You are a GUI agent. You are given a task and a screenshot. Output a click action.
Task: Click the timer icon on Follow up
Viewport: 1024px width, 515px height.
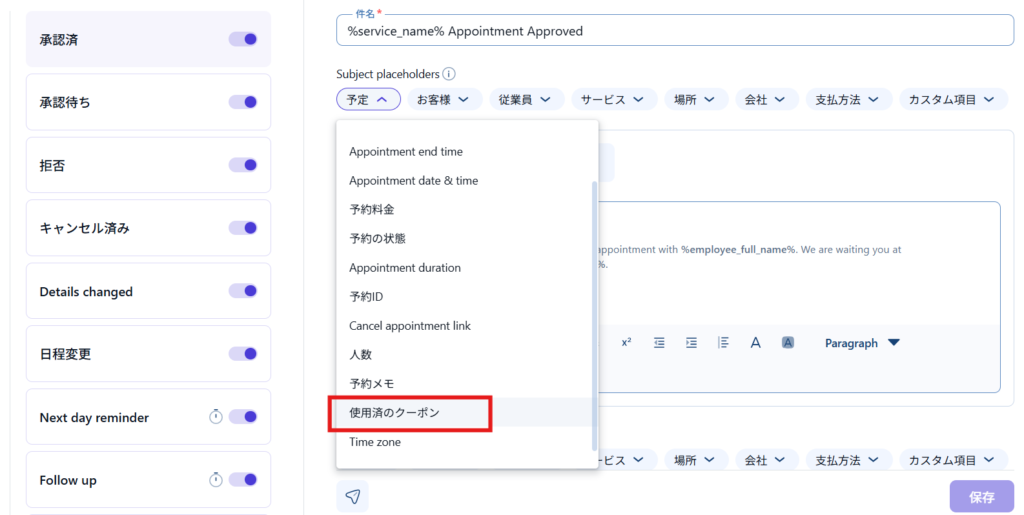[x=215, y=480]
